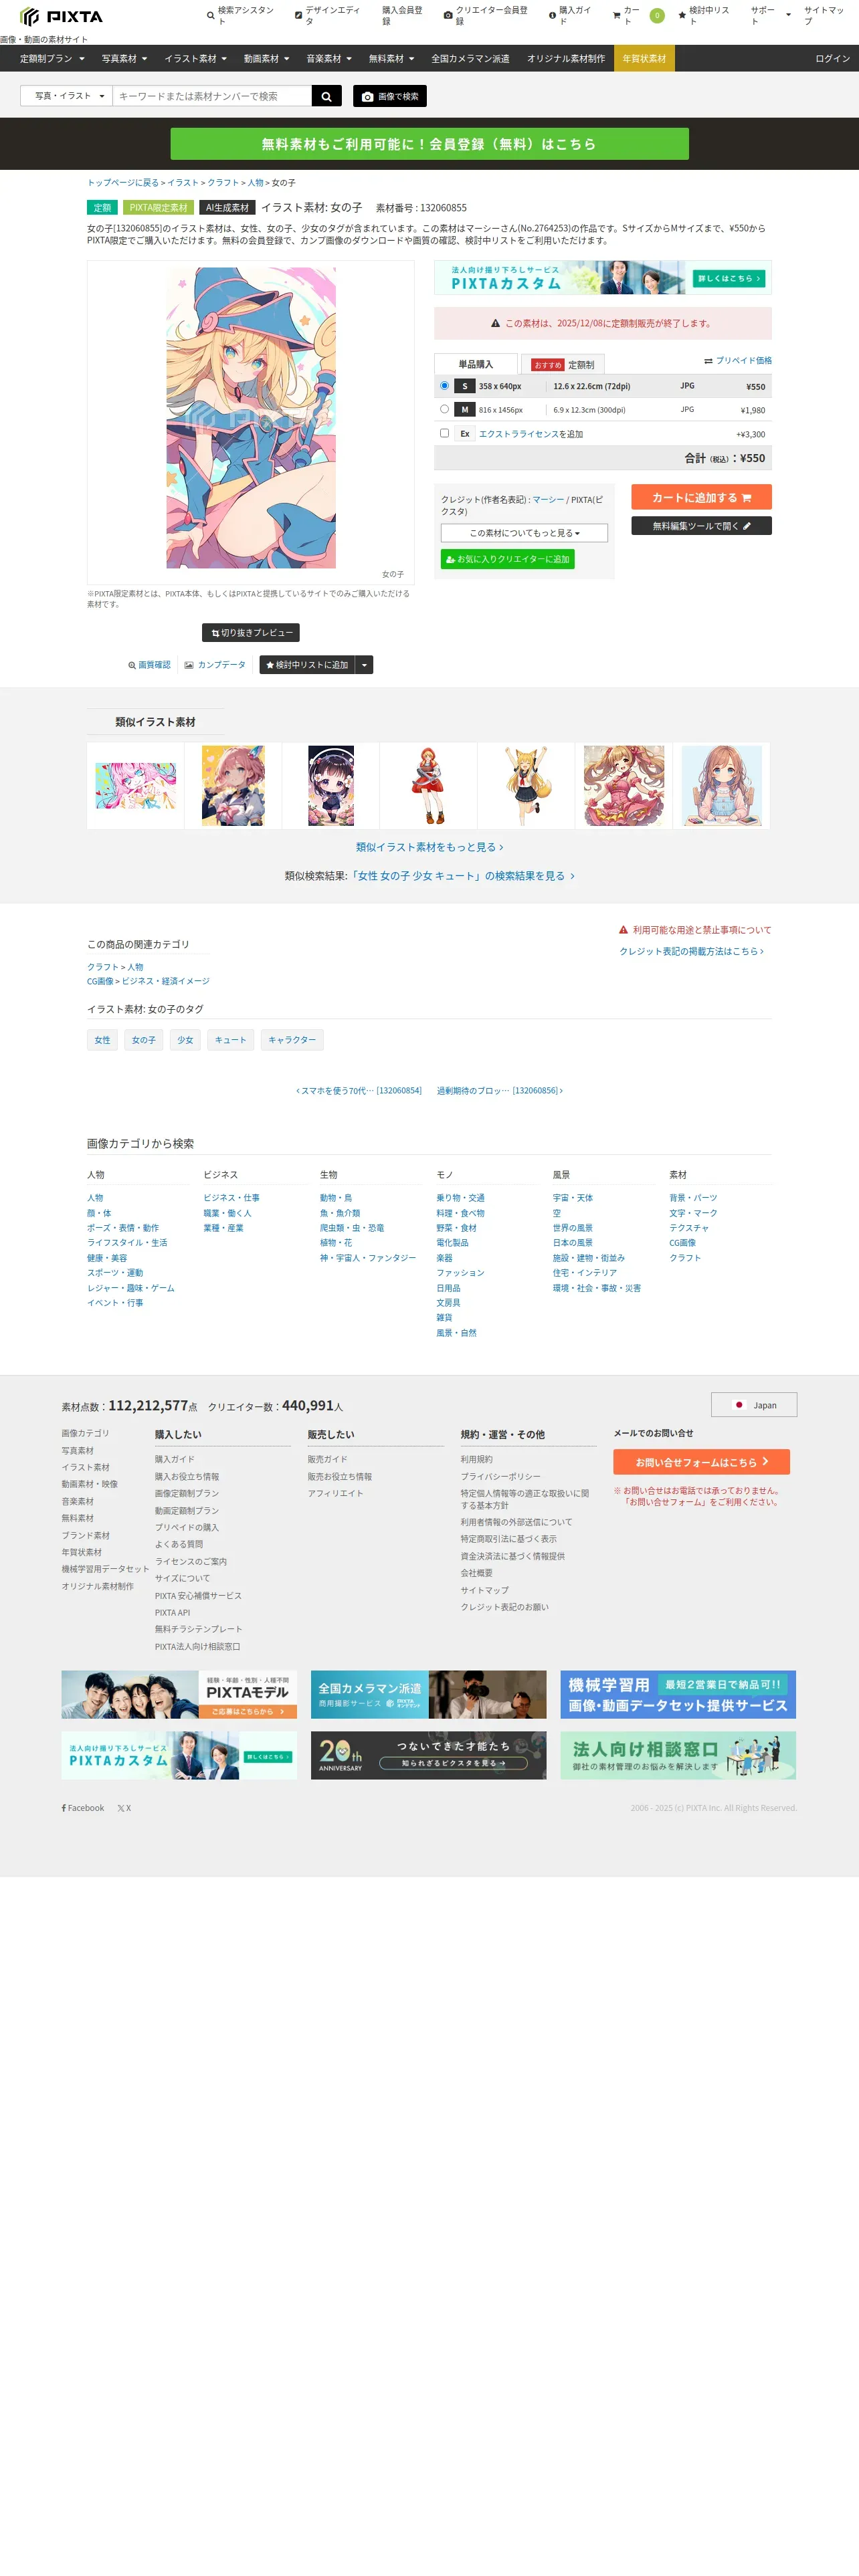
Task: Open Facebook link in footer
Action: coord(83,1808)
